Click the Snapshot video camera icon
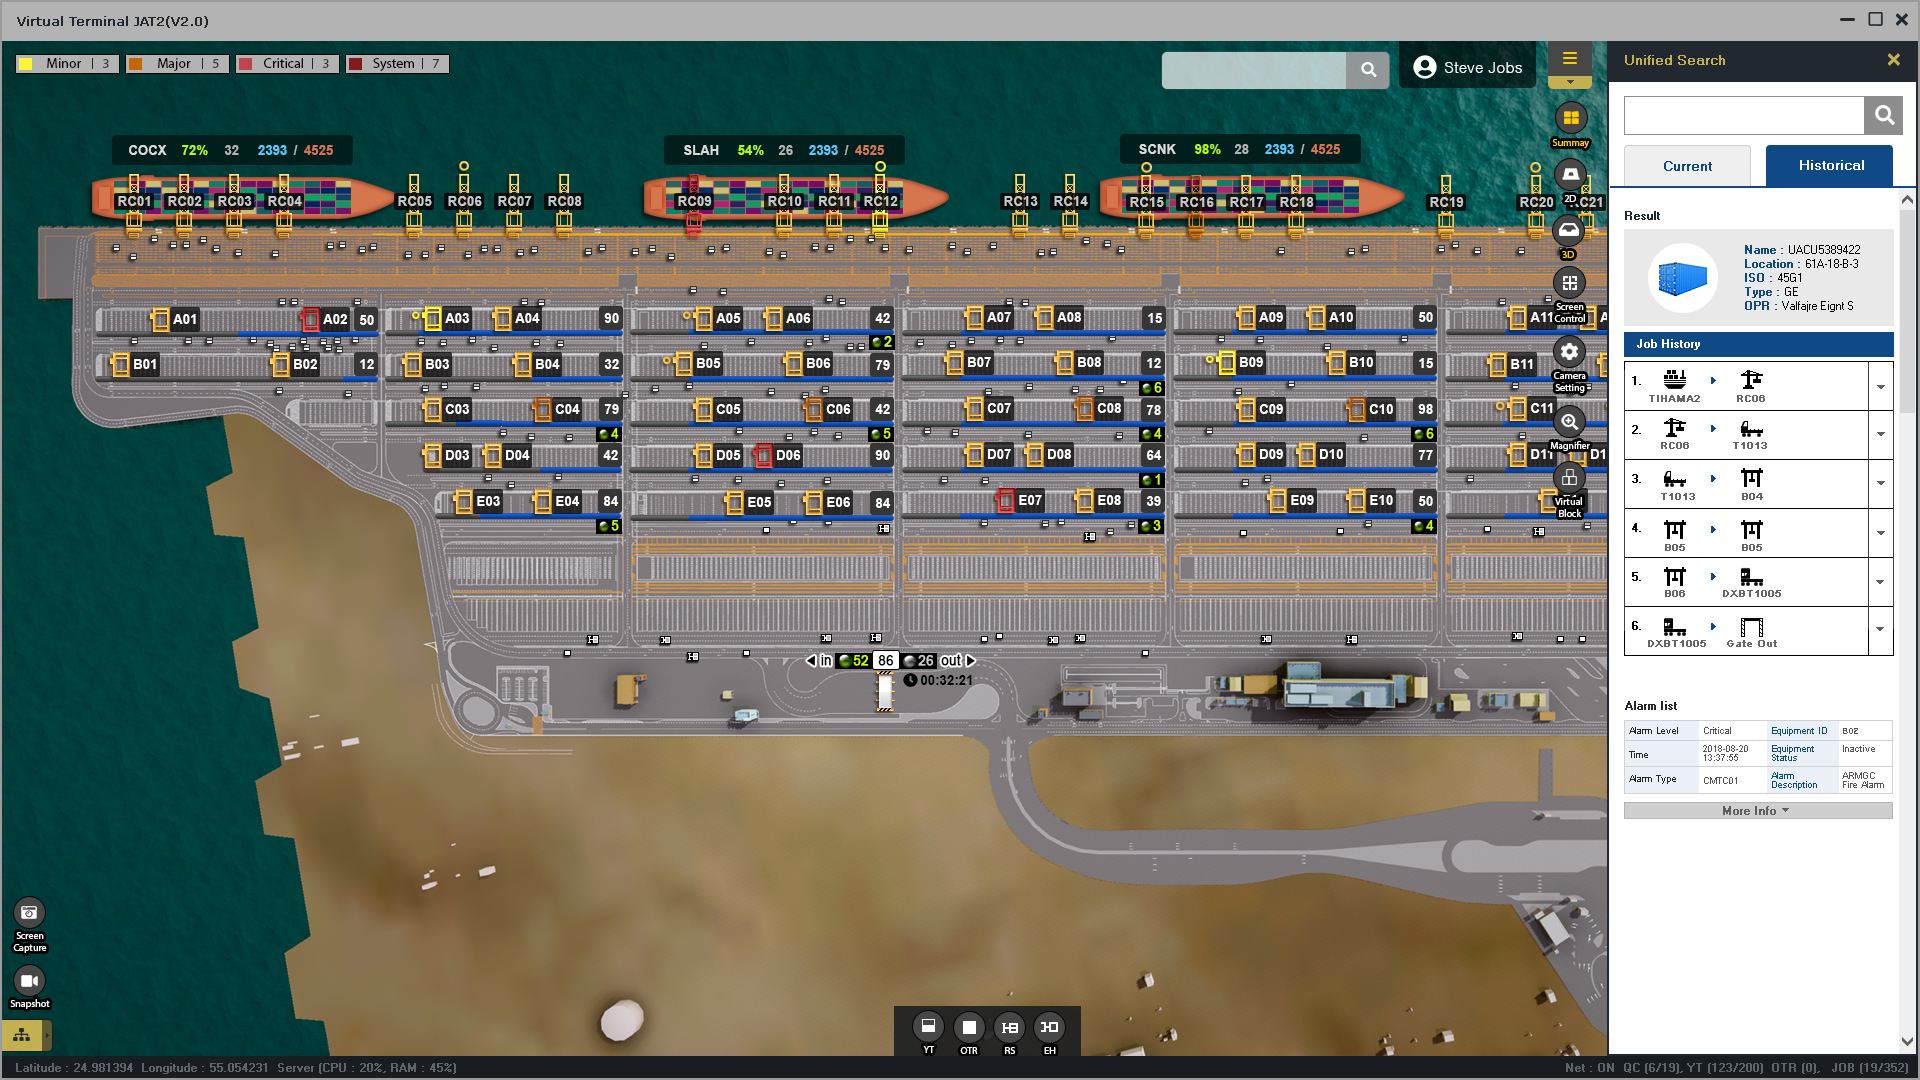The height and width of the screenshot is (1080, 1920). pyautogui.click(x=29, y=980)
